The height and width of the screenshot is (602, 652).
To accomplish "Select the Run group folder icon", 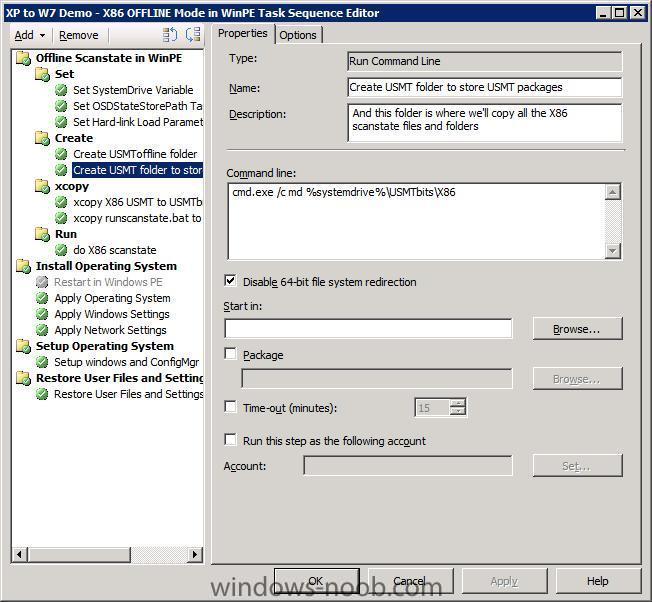I will [x=42, y=234].
